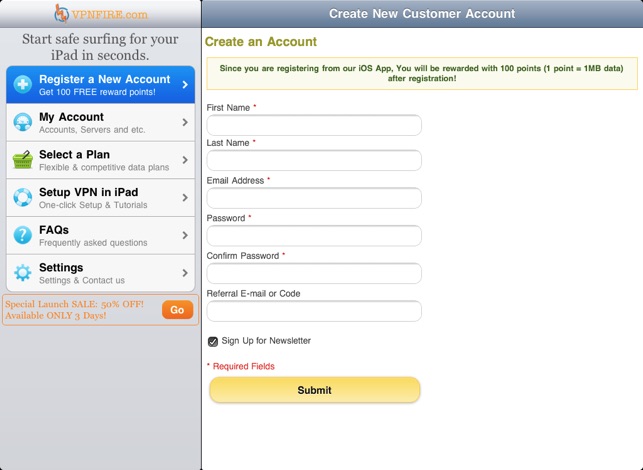Click the Settings gear icon
This screenshot has width=643, height=470.
tap(23, 273)
